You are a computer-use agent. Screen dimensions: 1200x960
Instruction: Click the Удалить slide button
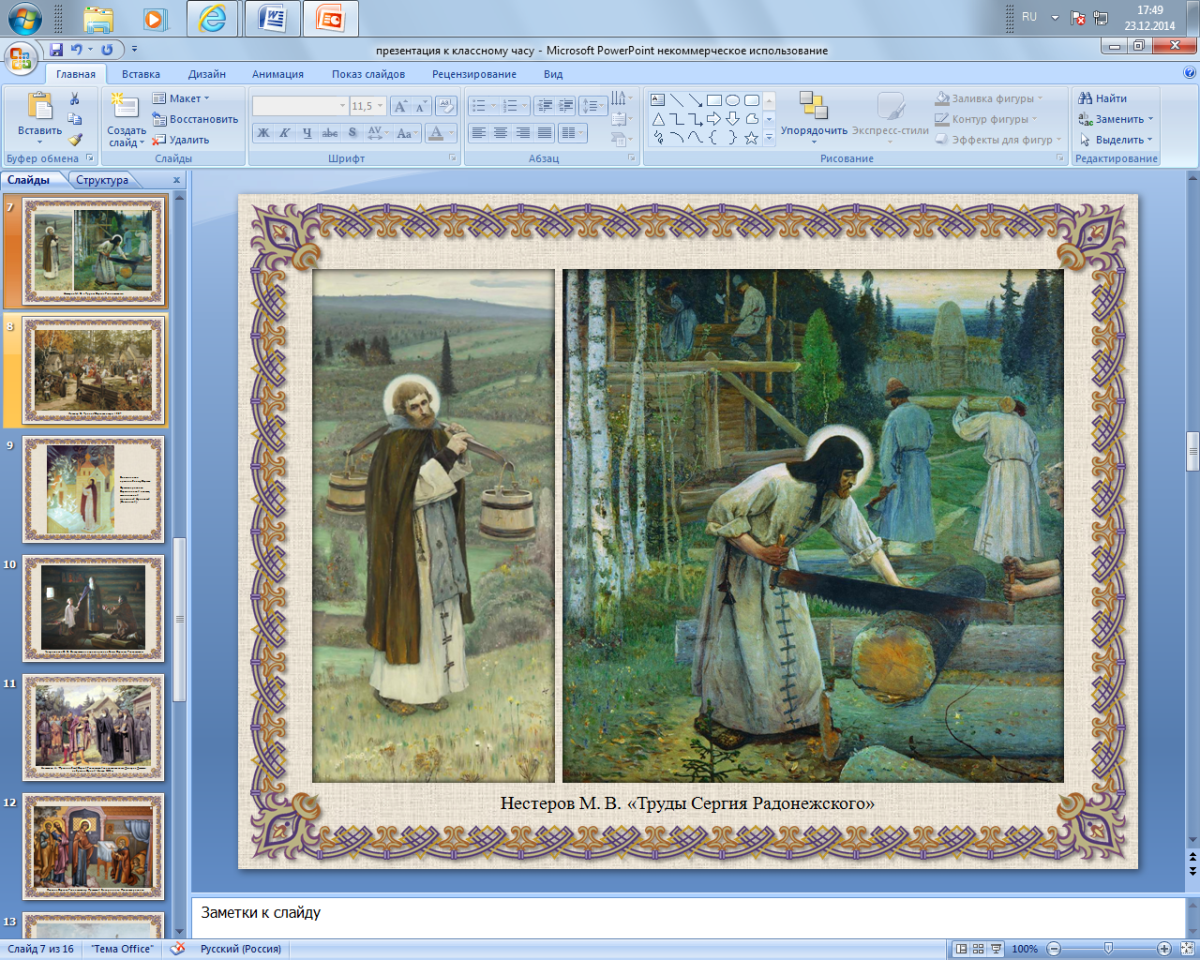181,140
